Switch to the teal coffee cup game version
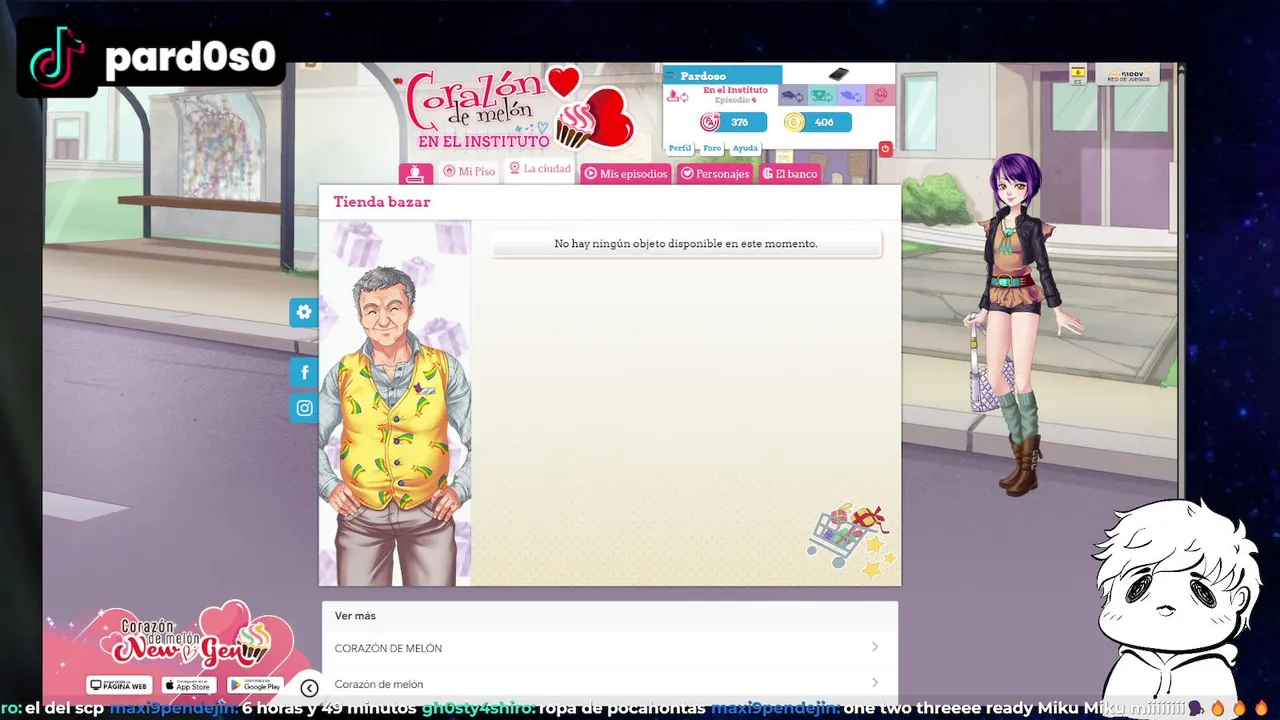This screenshot has width=1280, height=720. coord(822,96)
